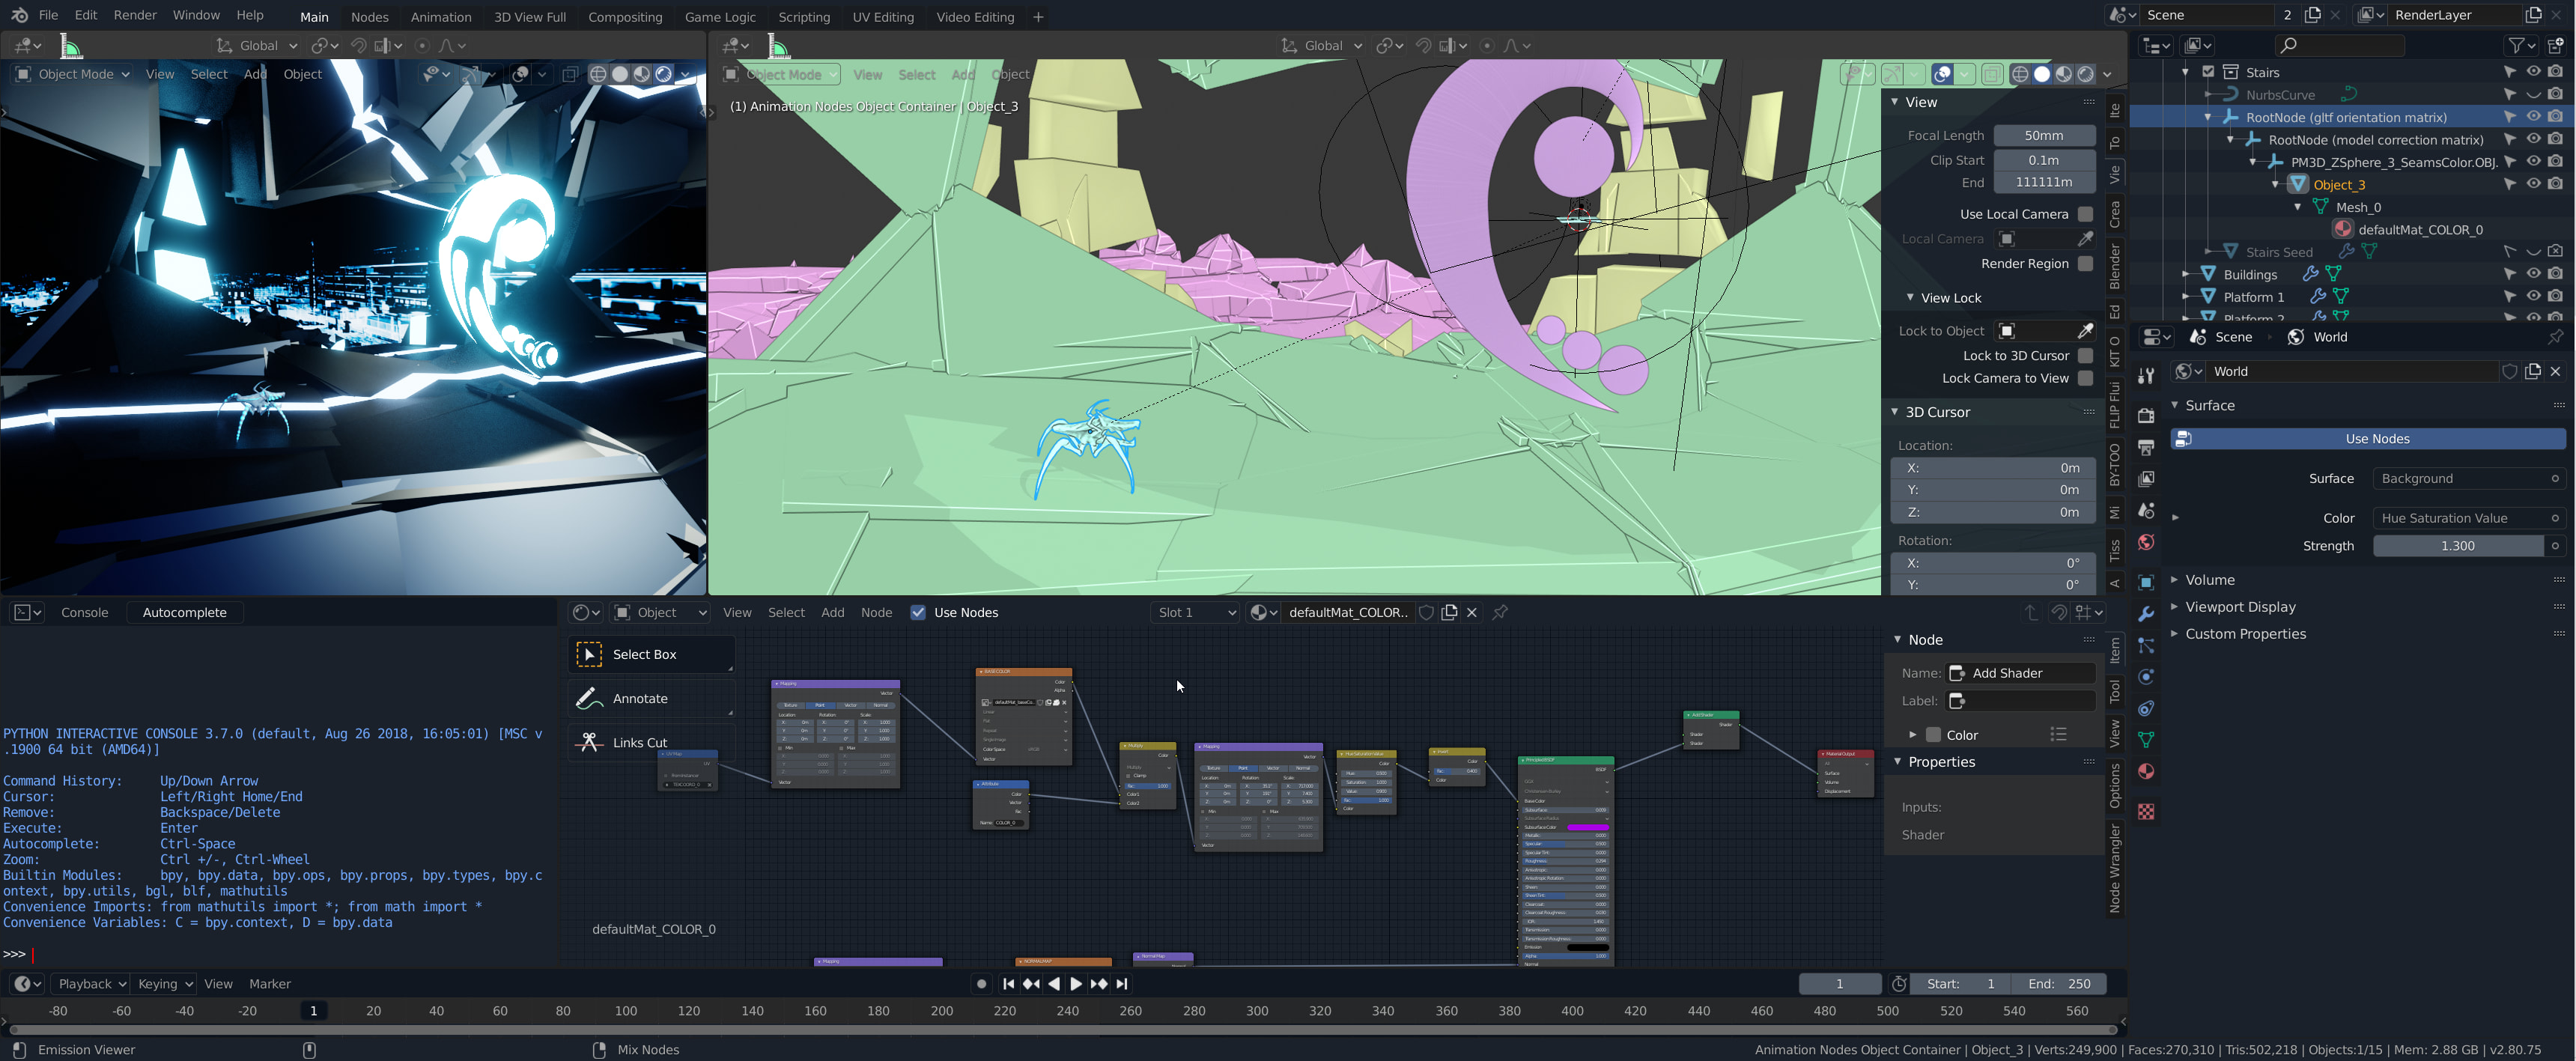The height and width of the screenshot is (1061, 2576).
Task: Click the world Use Nodes button
Action: (2376, 439)
